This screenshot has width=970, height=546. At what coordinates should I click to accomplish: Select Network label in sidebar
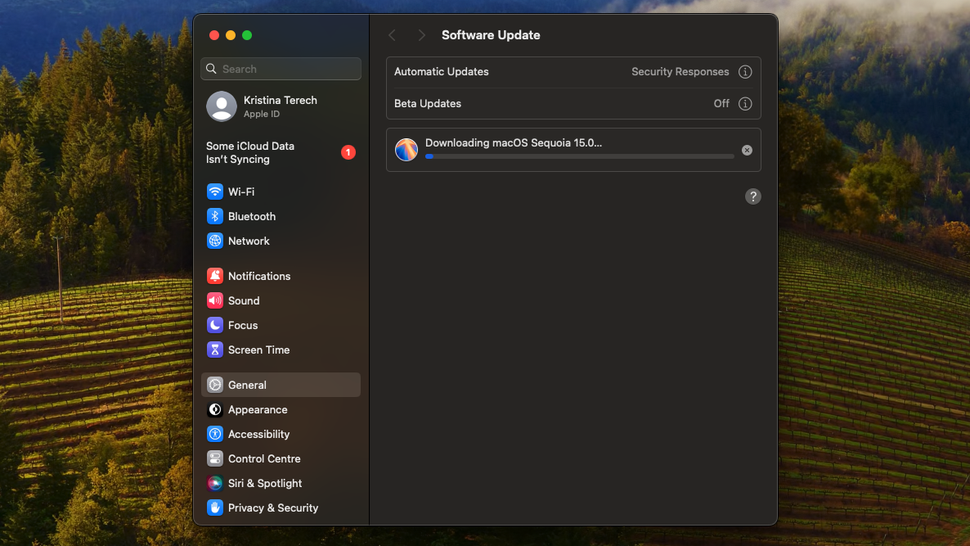click(249, 241)
